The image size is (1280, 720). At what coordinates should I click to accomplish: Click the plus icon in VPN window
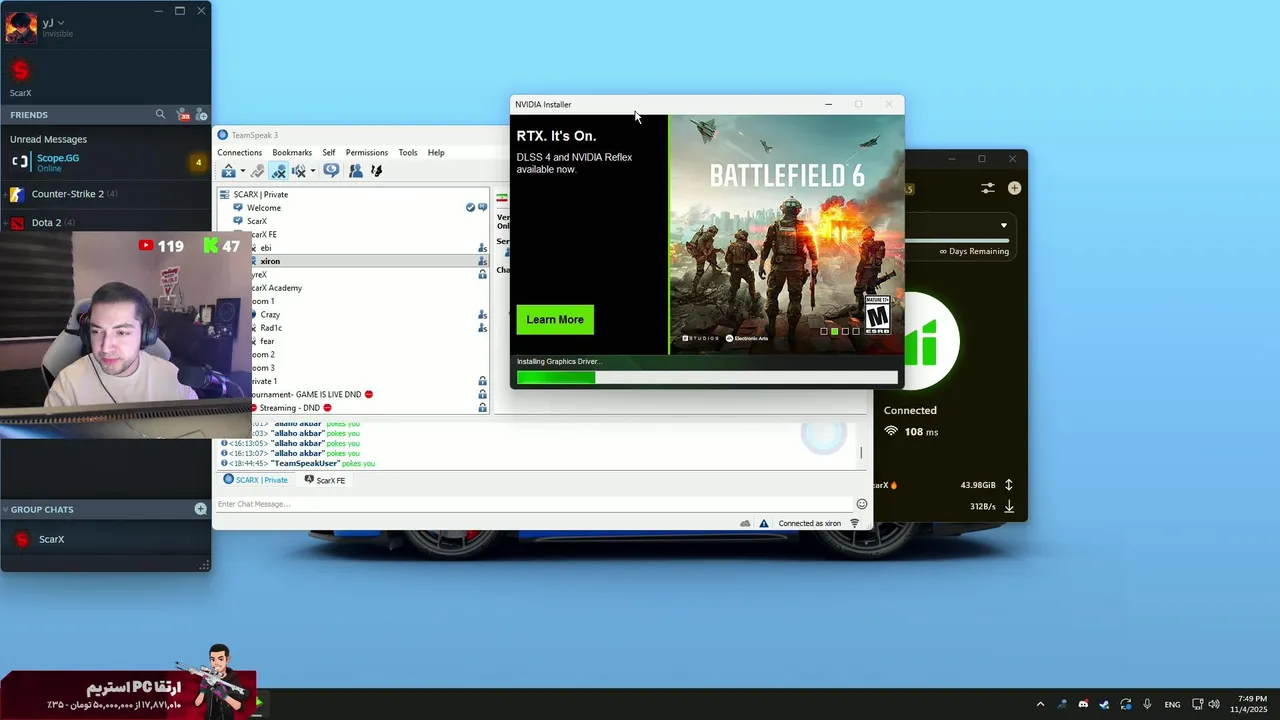click(1014, 188)
